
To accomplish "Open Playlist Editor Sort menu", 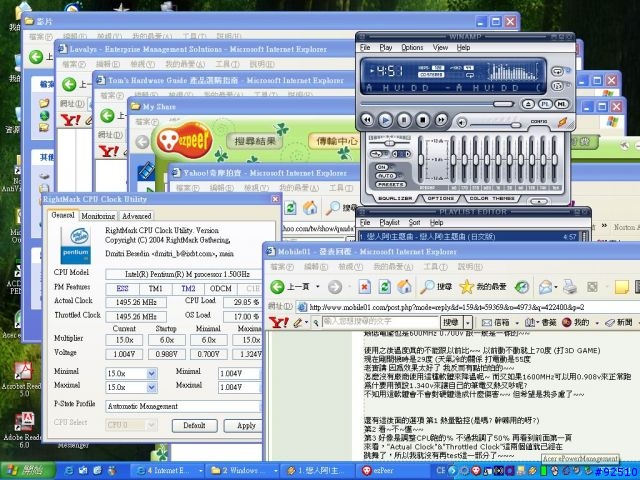I will 414,223.
